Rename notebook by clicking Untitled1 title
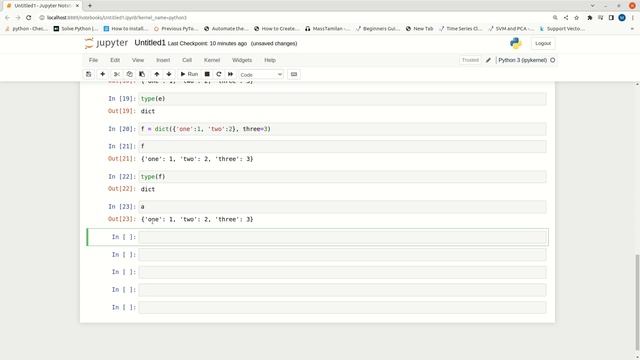This screenshot has width=640, height=360. click(x=150, y=43)
